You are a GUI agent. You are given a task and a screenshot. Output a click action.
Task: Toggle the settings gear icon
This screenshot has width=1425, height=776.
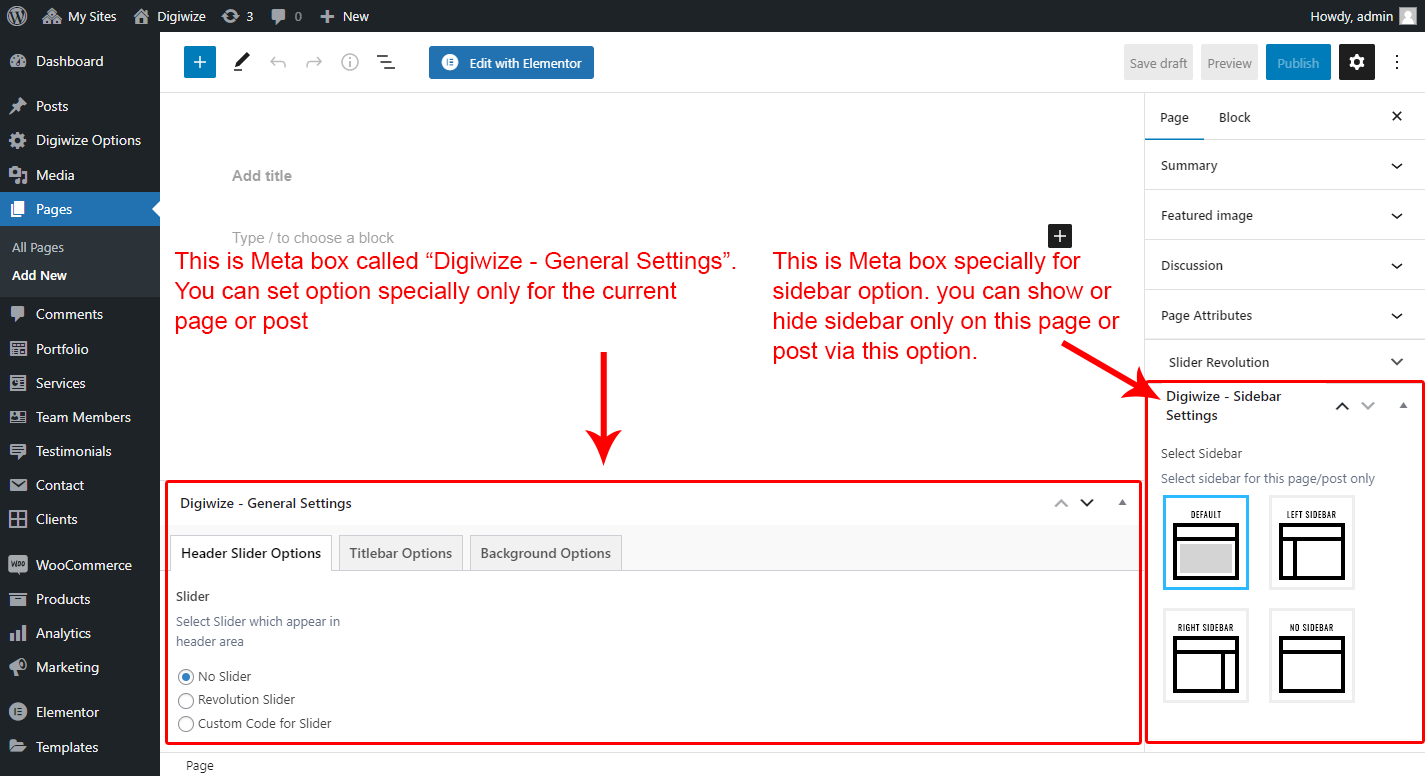point(1356,62)
